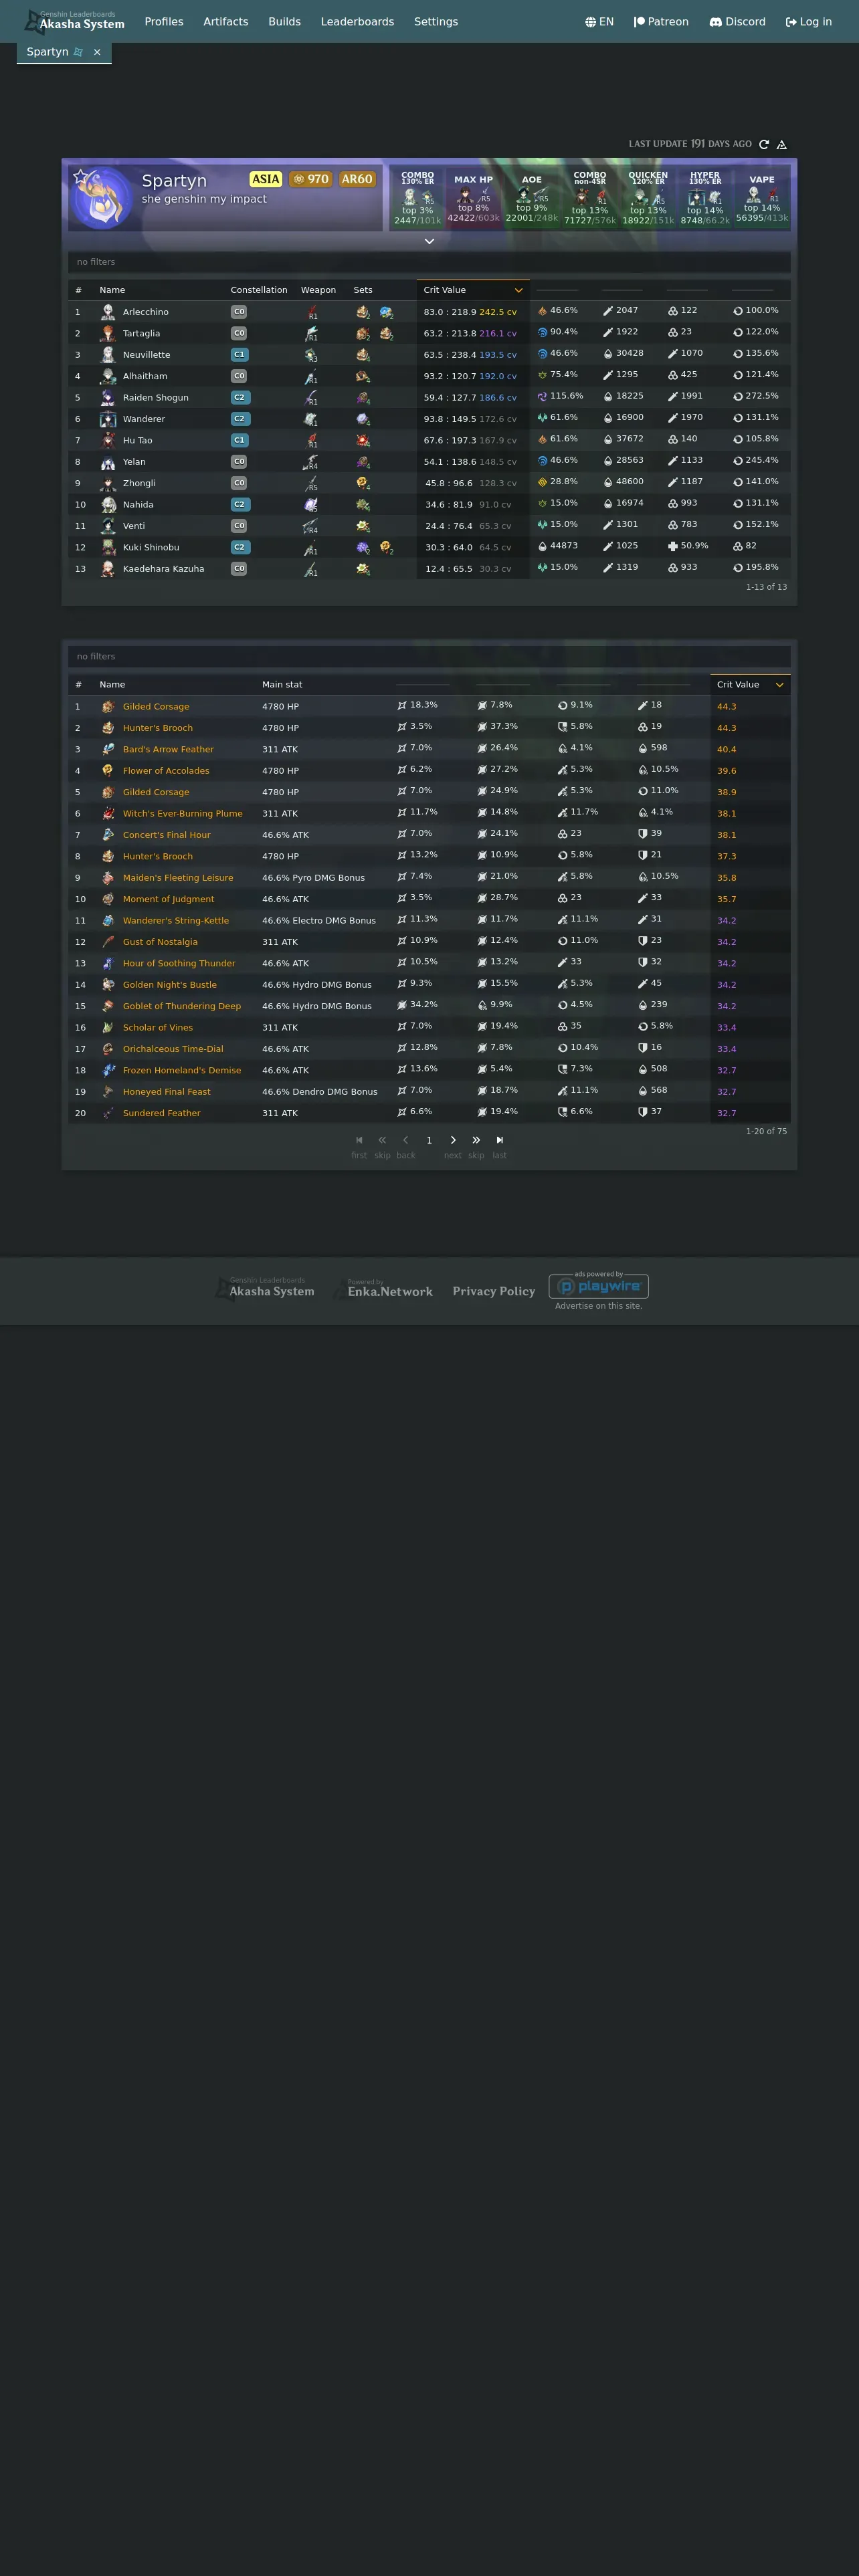Open the VAPE top 14% ranking card

click(762, 198)
